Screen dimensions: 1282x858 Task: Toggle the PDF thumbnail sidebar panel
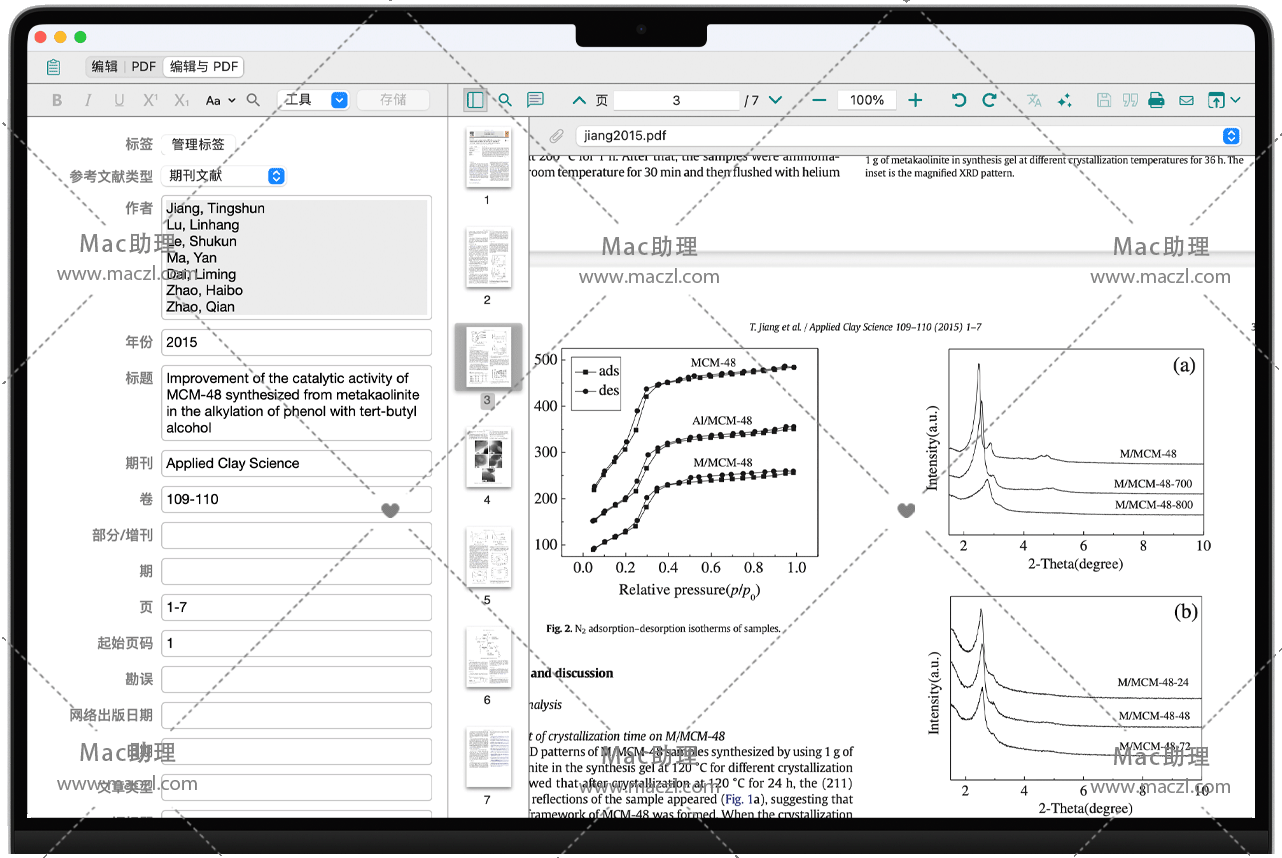(475, 100)
